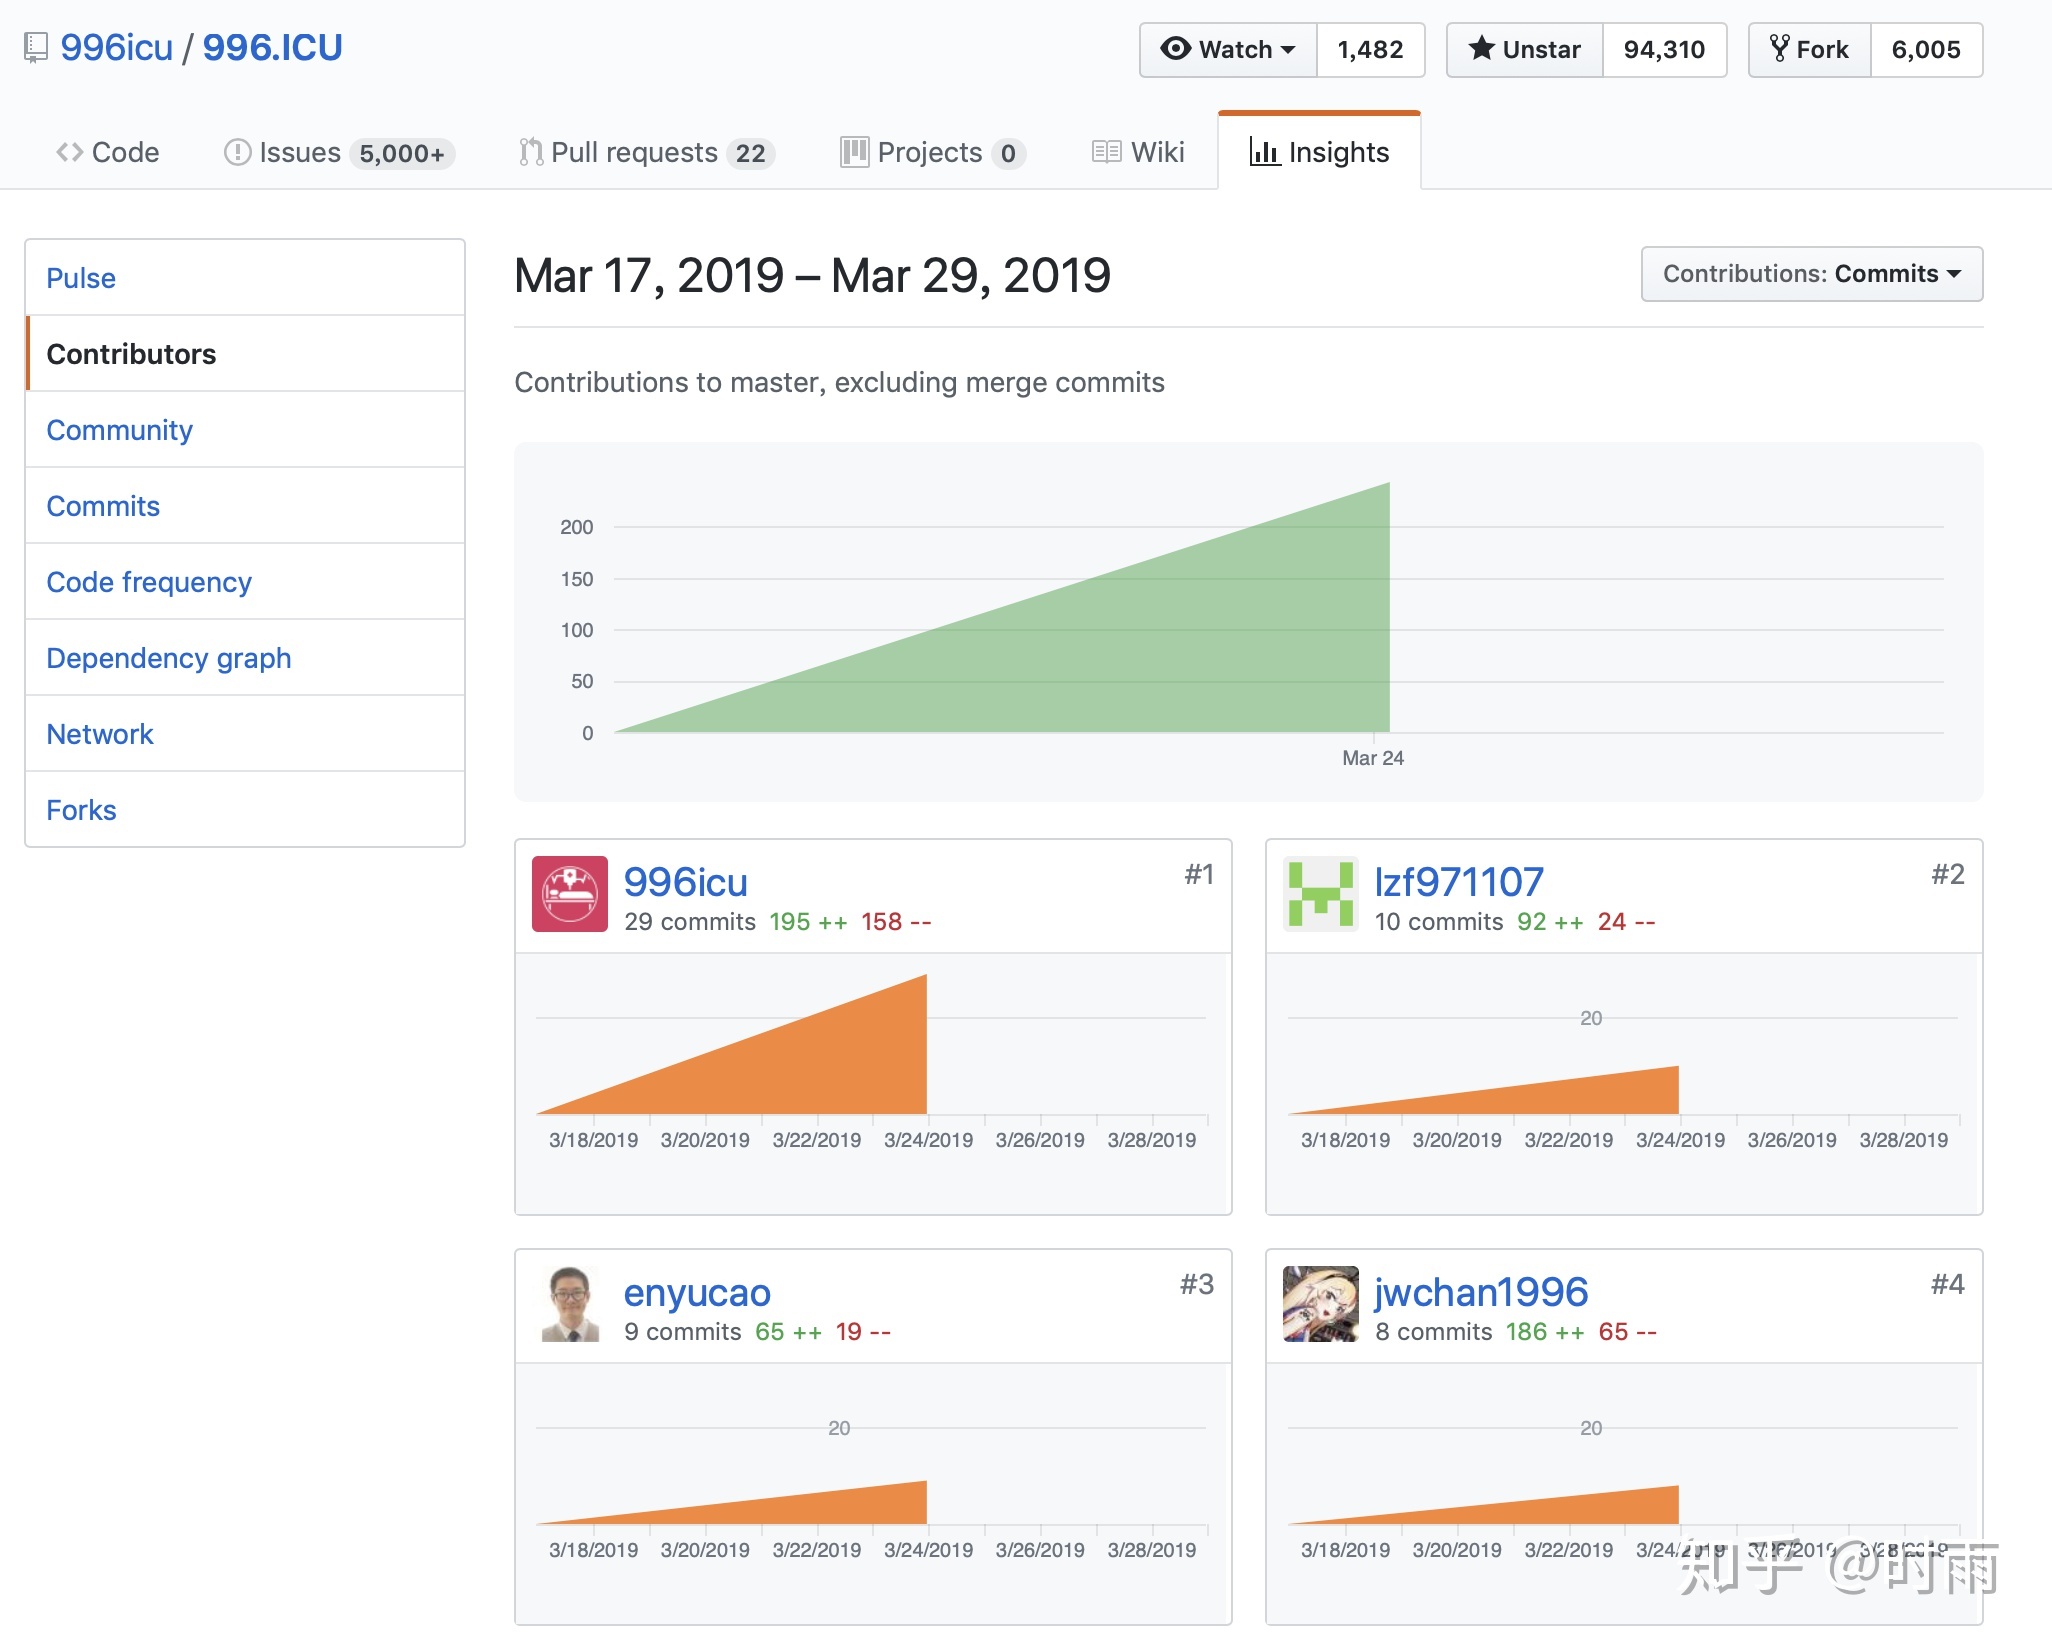View jwchan1996's 8 commits
The image size is (2052, 1650).
(1434, 1331)
